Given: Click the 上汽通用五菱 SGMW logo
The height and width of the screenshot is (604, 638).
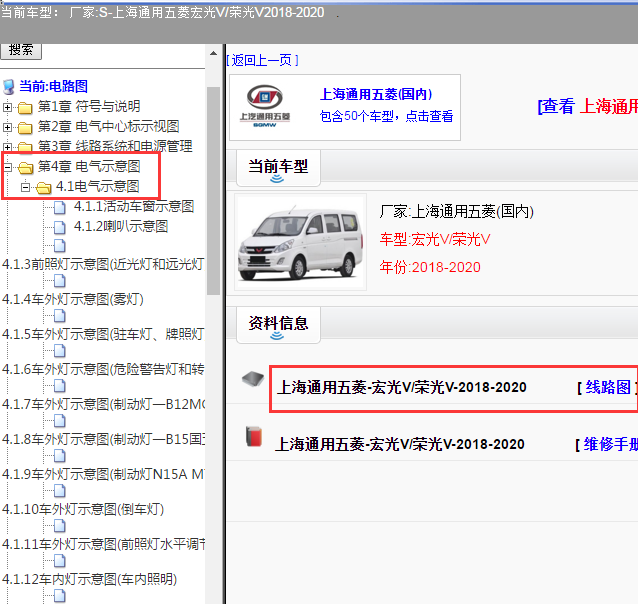Looking at the screenshot, I should 264,106.
